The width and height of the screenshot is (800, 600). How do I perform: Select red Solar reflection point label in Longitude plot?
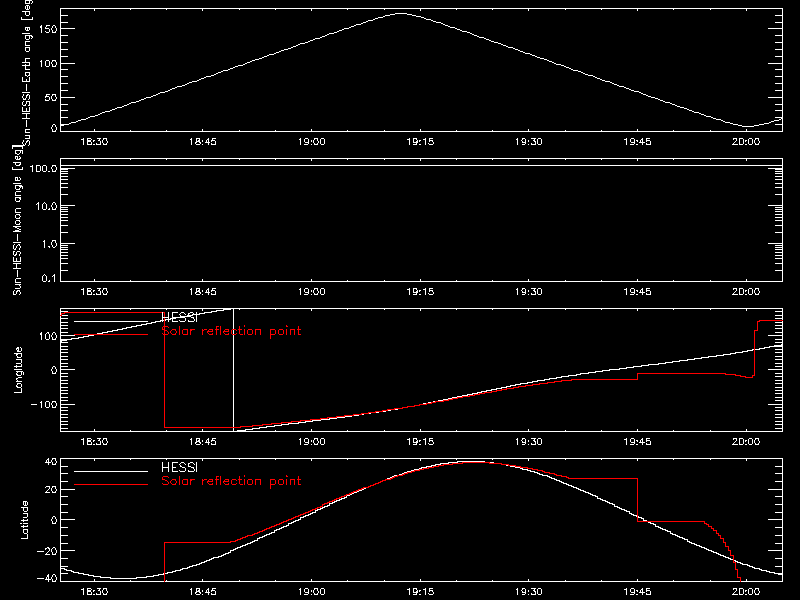point(231,331)
